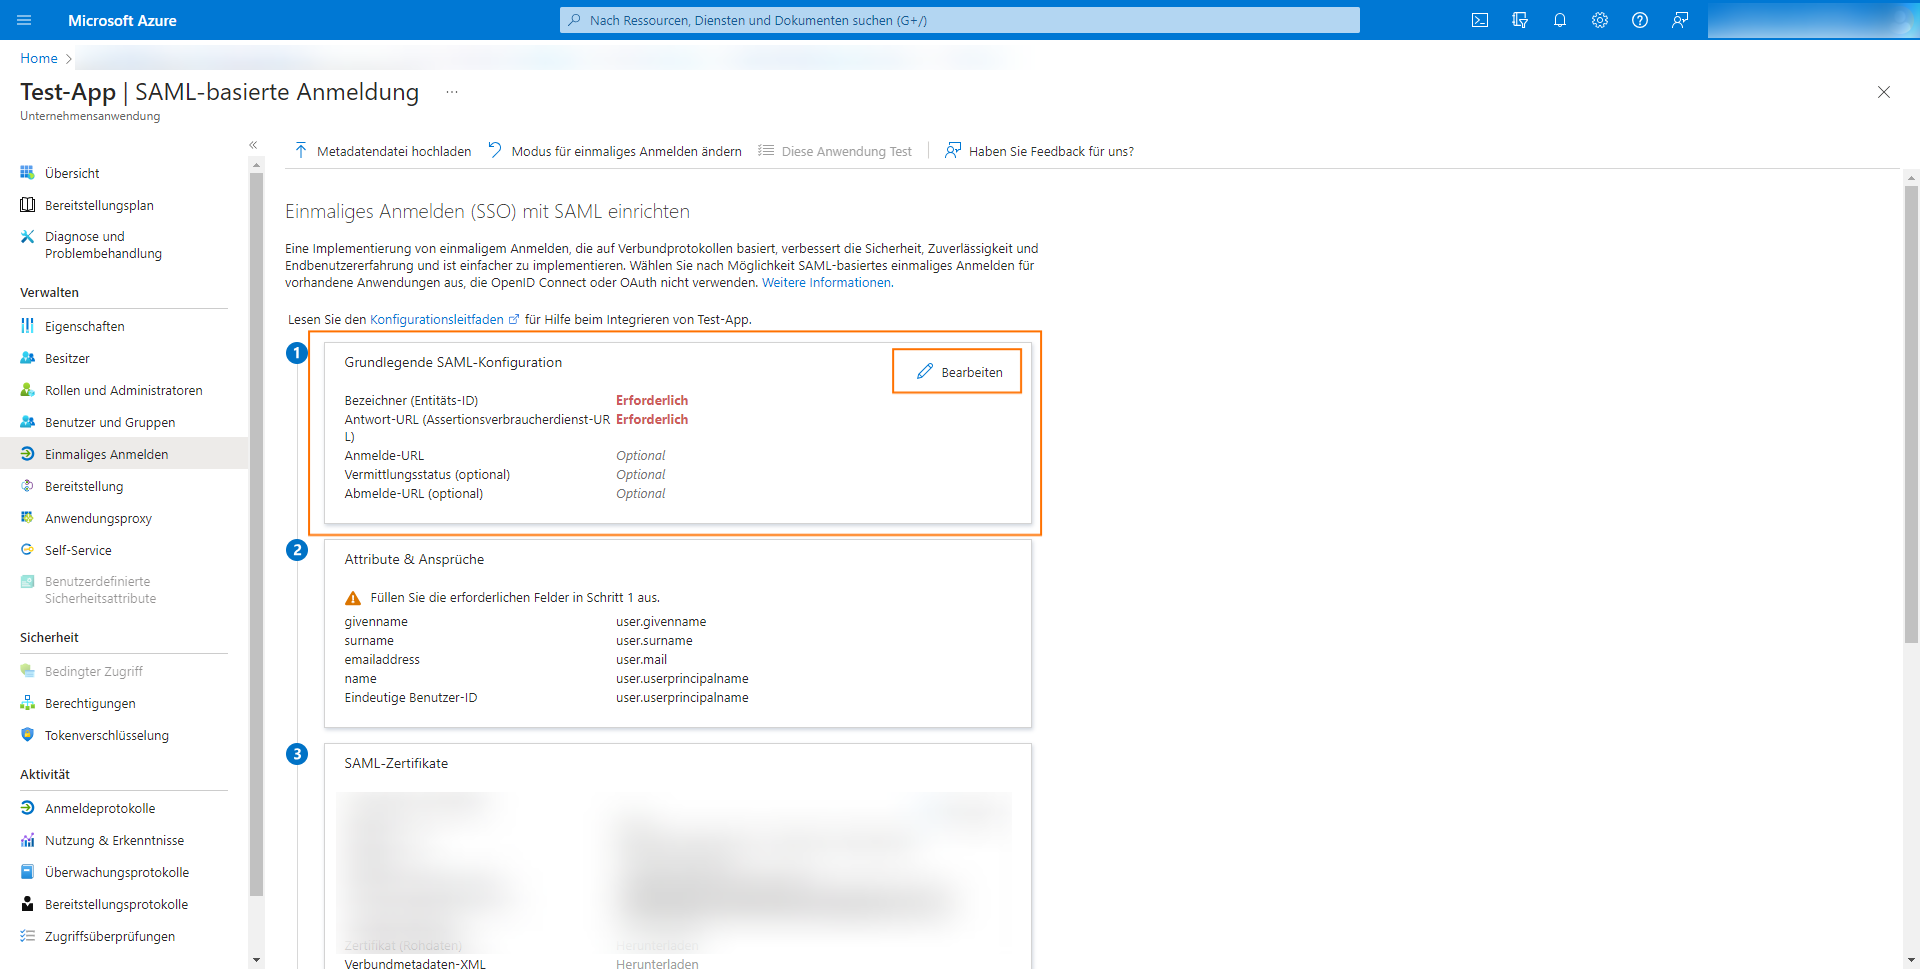The width and height of the screenshot is (1920, 969).
Task: Collapse the left navigation pane with the chevron
Action: tap(253, 145)
